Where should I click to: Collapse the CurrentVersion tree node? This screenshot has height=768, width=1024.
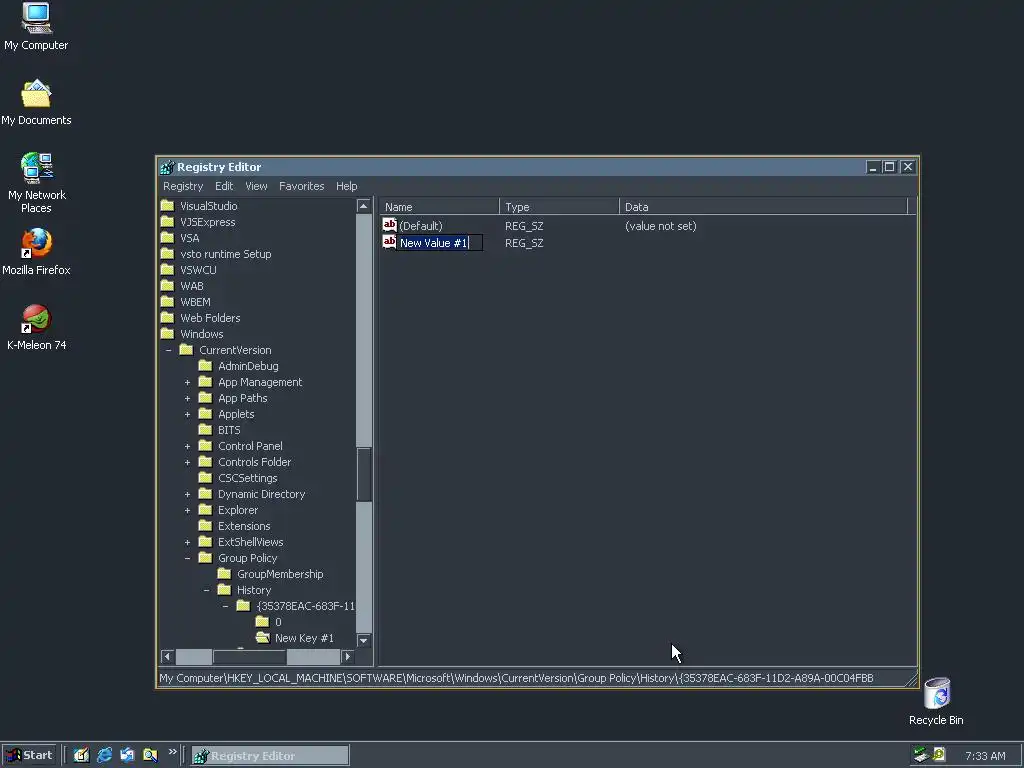(168, 350)
